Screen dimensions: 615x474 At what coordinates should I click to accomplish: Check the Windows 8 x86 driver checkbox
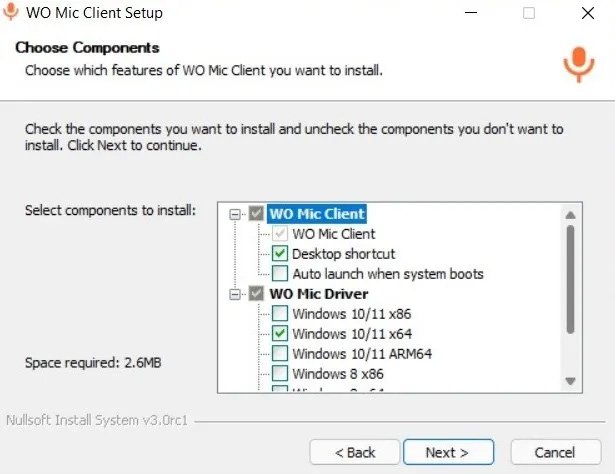280,374
